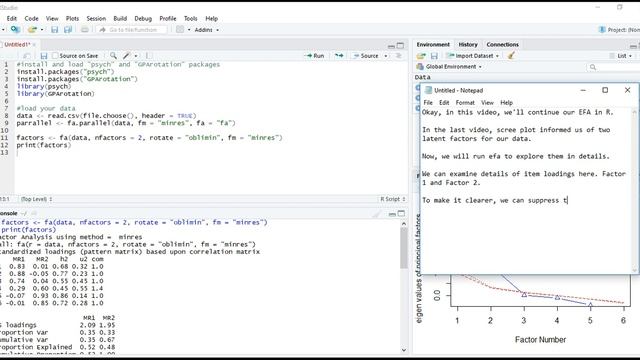Click the print(factors) line in the editor
Image resolution: width=640 pixels, height=360 pixels.
coord(43,145)
